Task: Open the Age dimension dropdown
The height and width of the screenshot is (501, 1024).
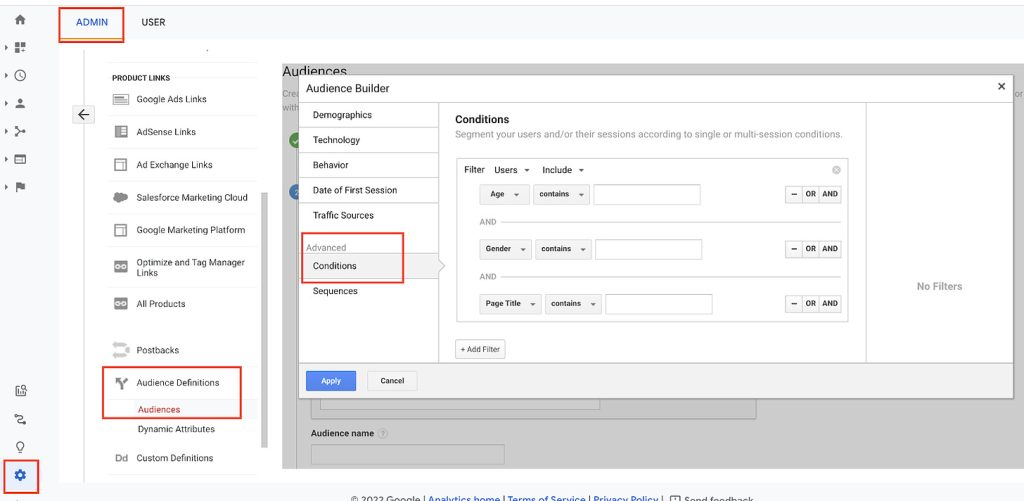Action: point(504,194)
